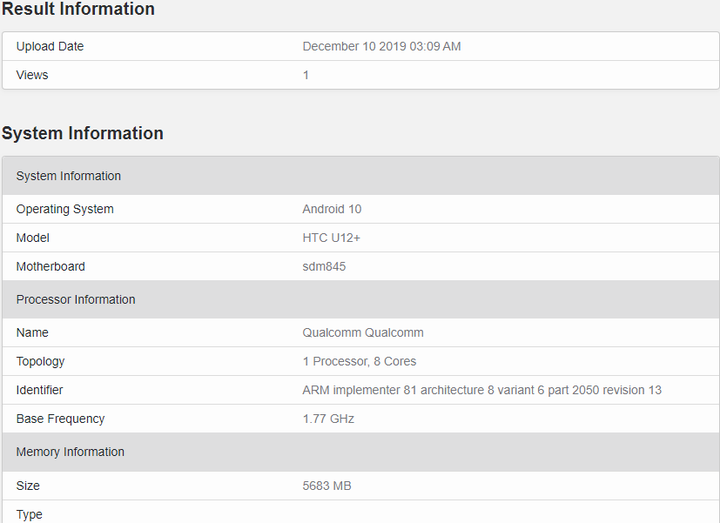Click the 'Qualcomm Qualcomm' value
The width and height of the screenshot is (720, 523).
click(x=363, y=332)
